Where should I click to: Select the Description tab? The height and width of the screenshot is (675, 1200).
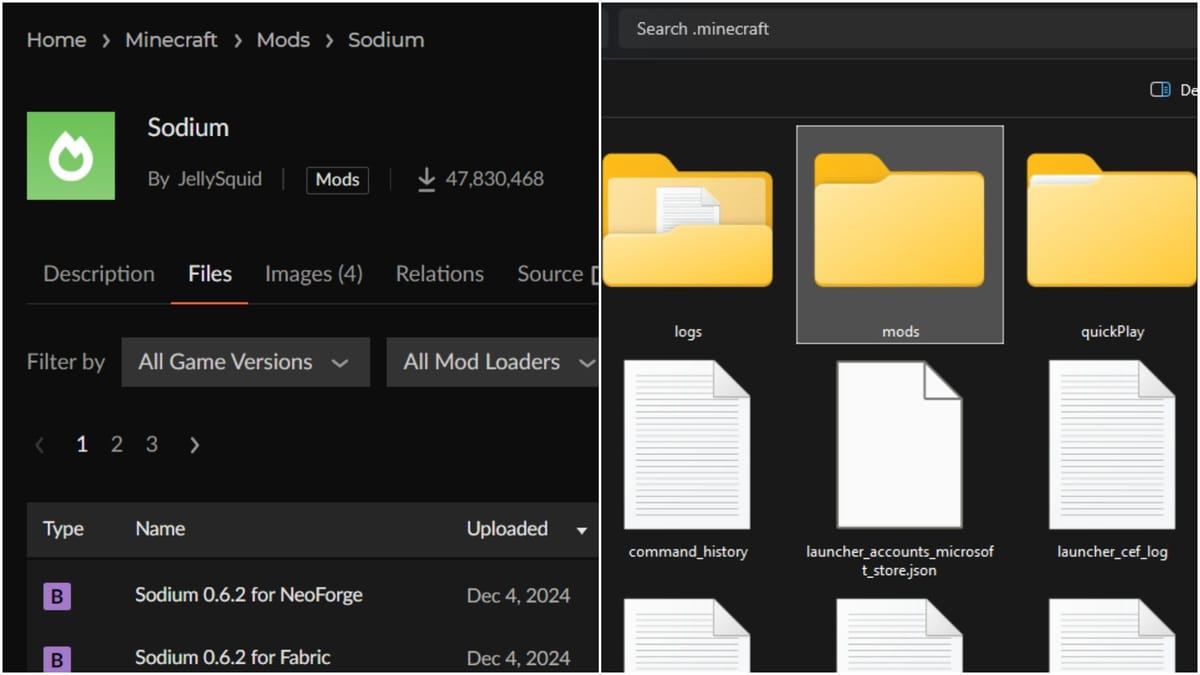[x=98, y=273]
